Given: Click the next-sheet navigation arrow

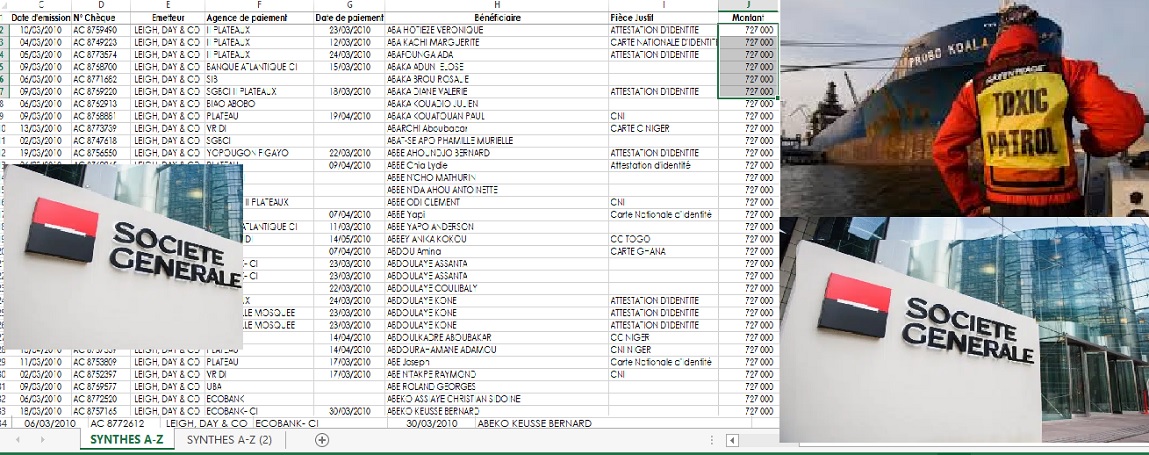Looking at the screenshot, I should tap(43, 440).
